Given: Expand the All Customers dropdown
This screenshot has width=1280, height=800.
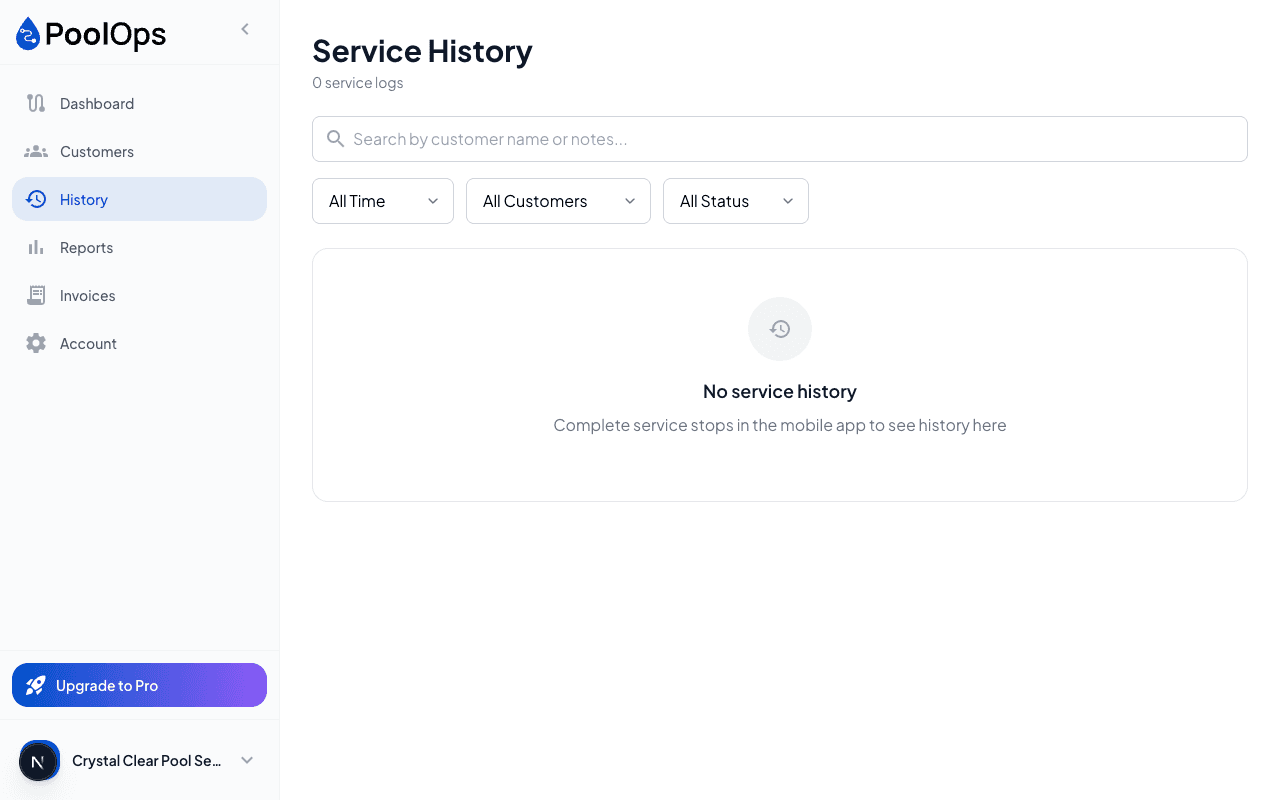Looking at the screenshot, I should coord(558,201).
